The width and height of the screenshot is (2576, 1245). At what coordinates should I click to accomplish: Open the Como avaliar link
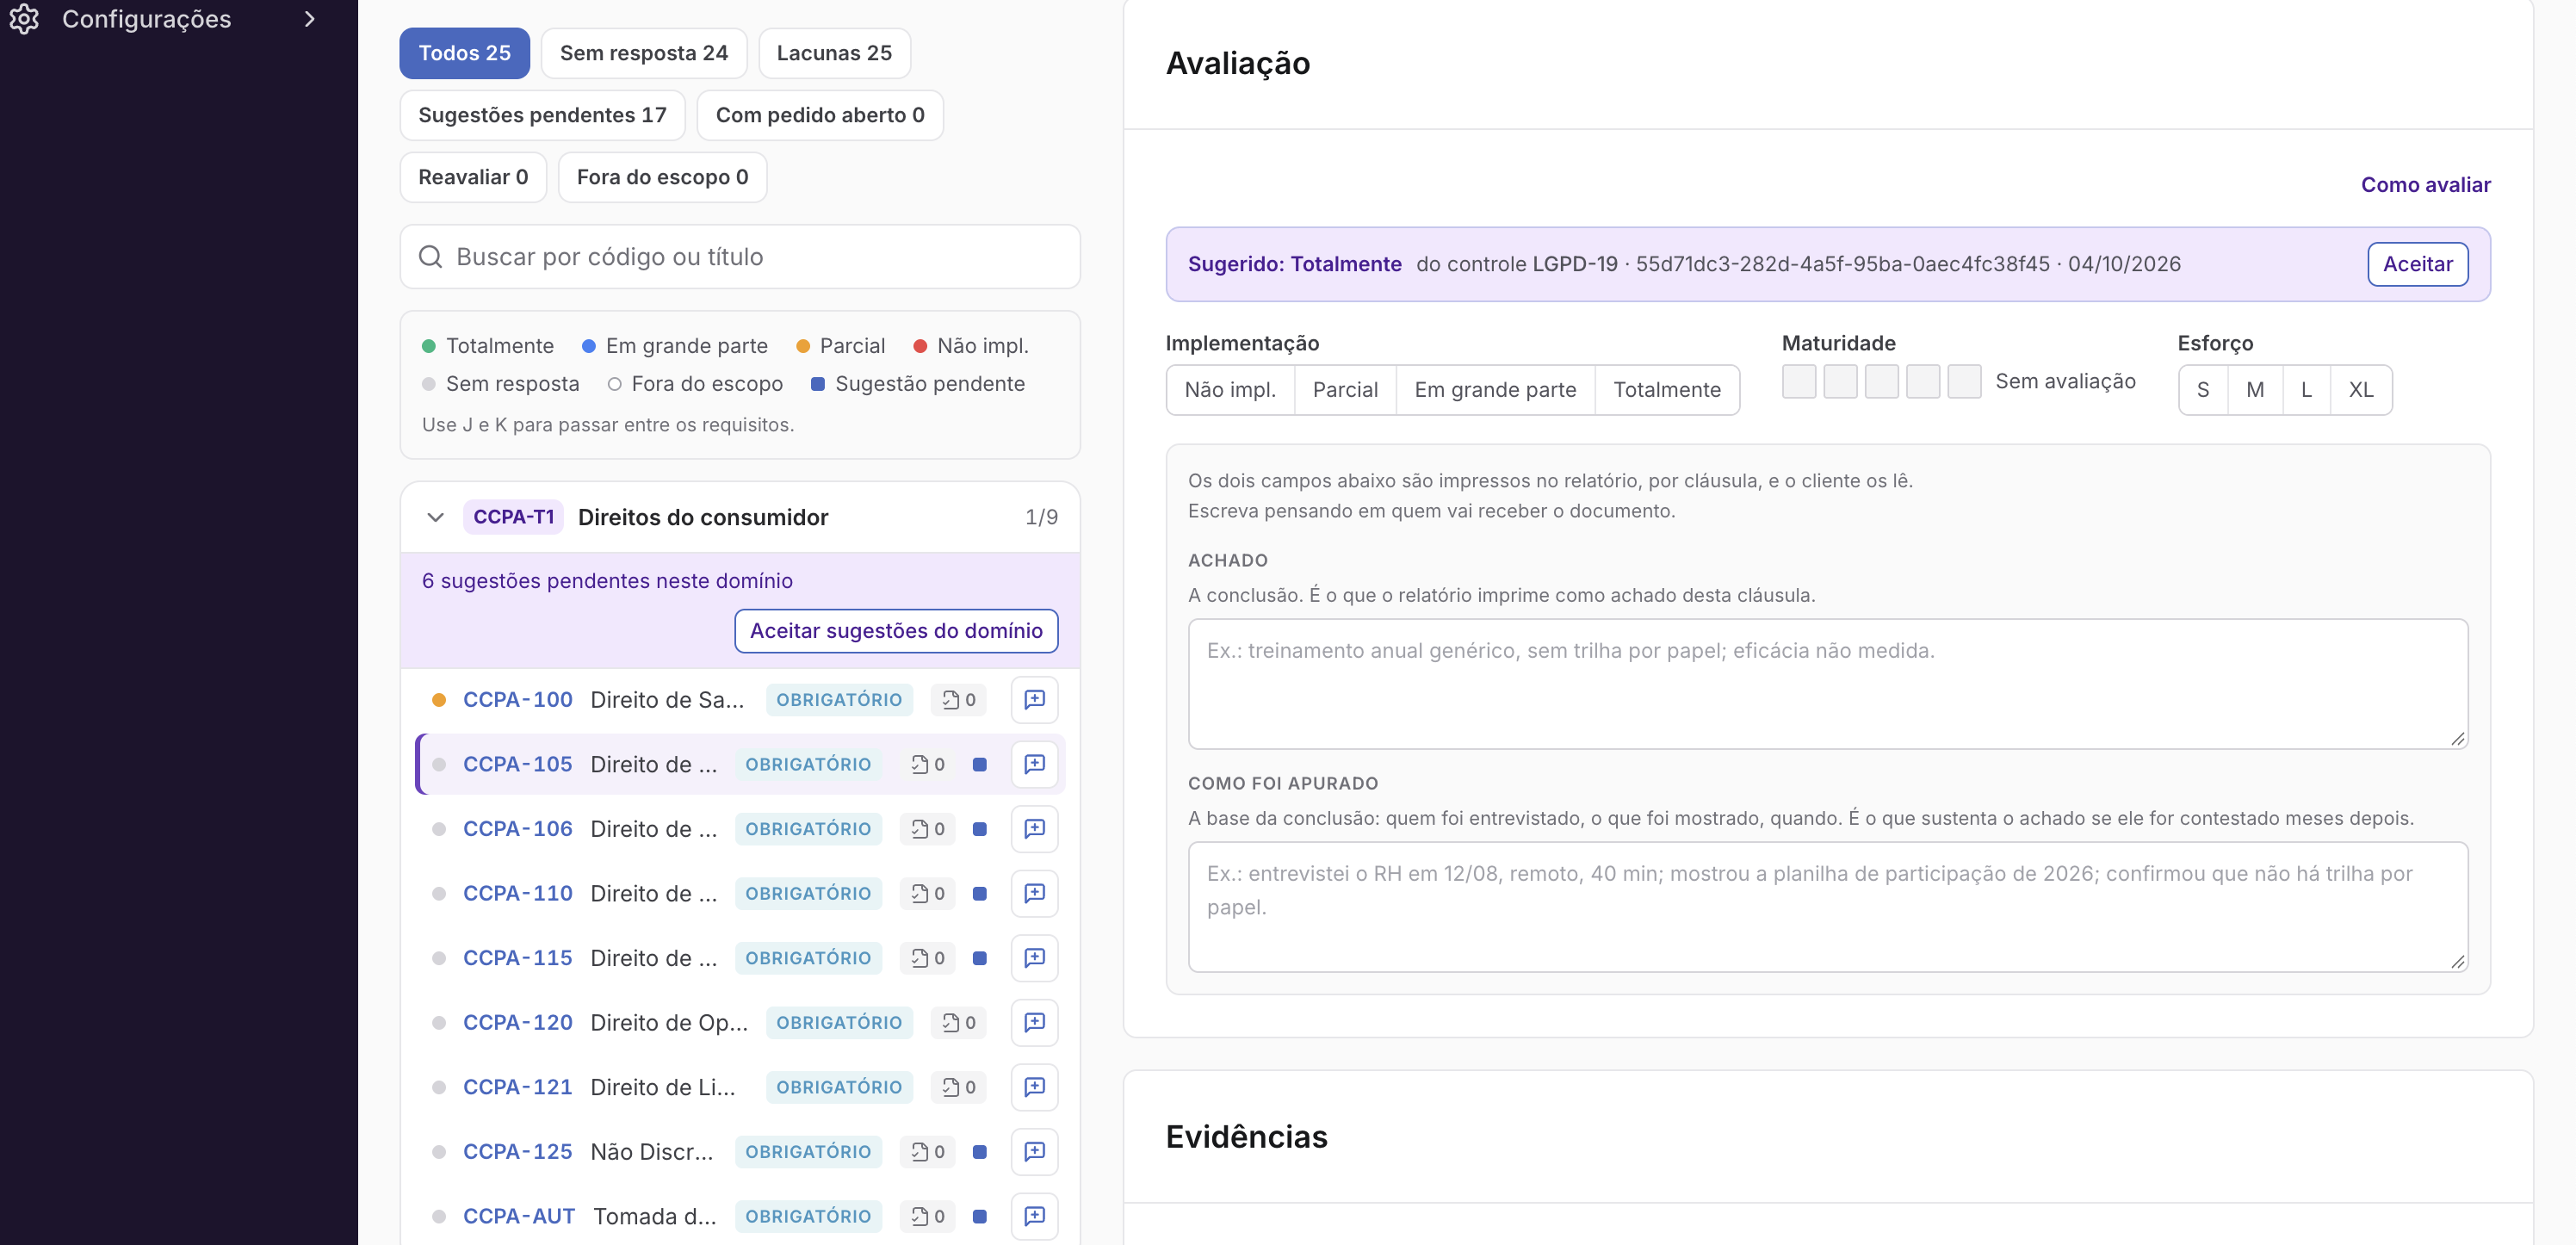coord(2425,185)
